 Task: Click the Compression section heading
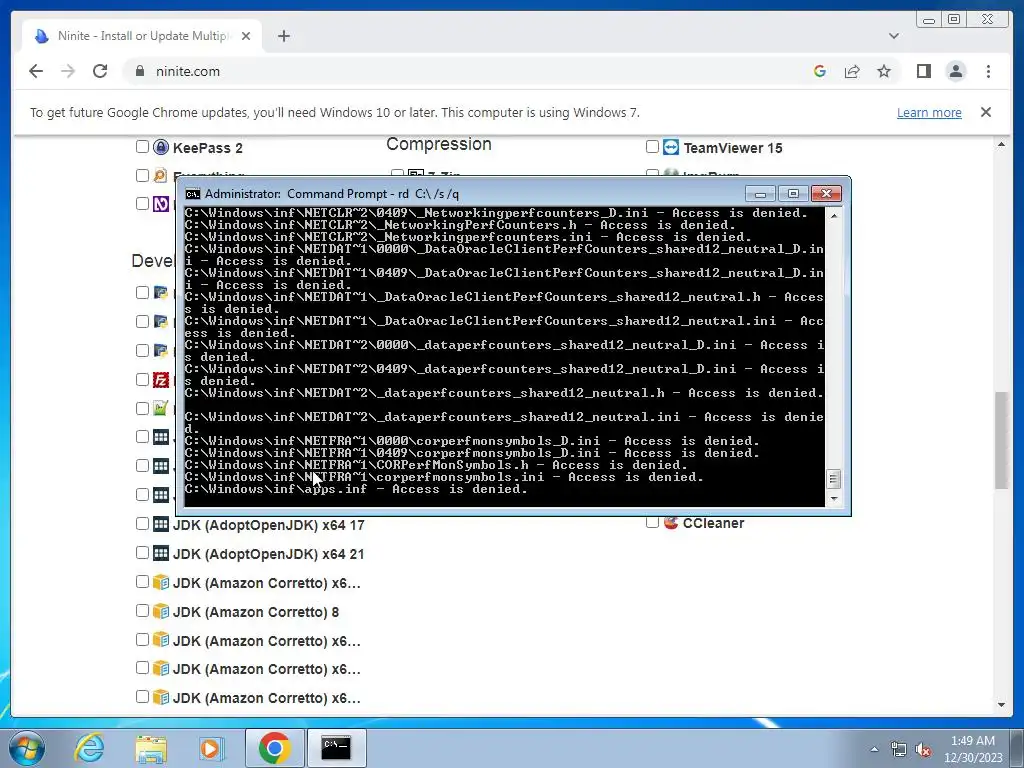439,144
